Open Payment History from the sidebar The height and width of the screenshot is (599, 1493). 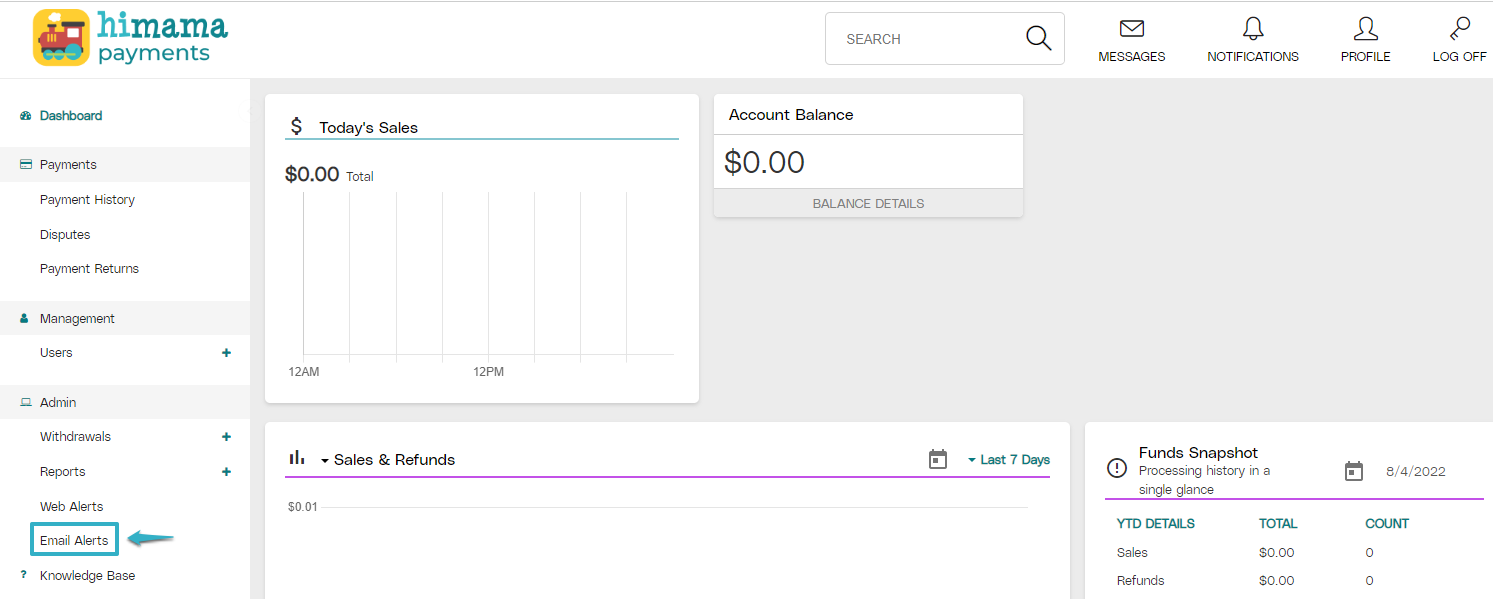pos(87,199)
